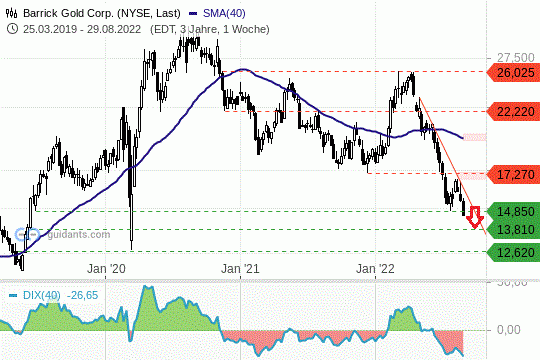Image resolution: width=540 pixels, height=360 pixels.
Task: Click the (EDT, 3 Jahre, 1 Woche) setting text
Action: 210,29
